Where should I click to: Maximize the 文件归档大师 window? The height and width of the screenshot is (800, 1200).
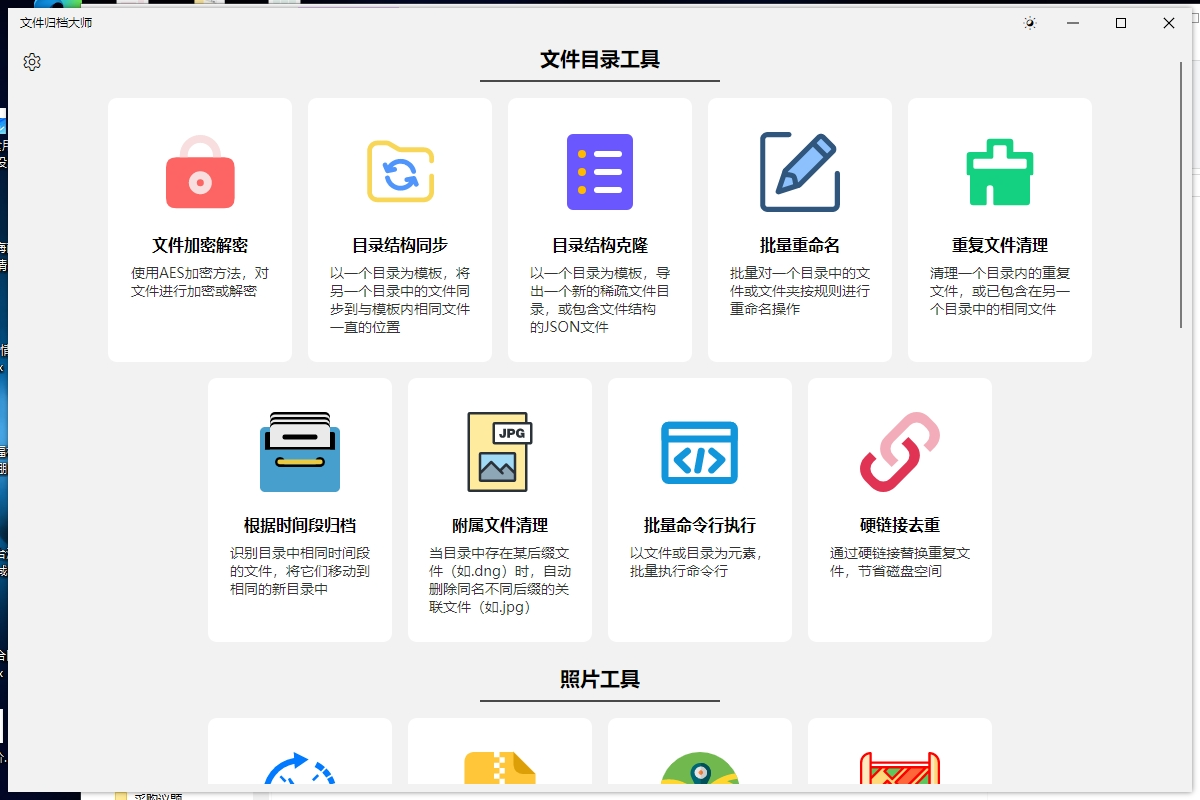pos(1121,23)
